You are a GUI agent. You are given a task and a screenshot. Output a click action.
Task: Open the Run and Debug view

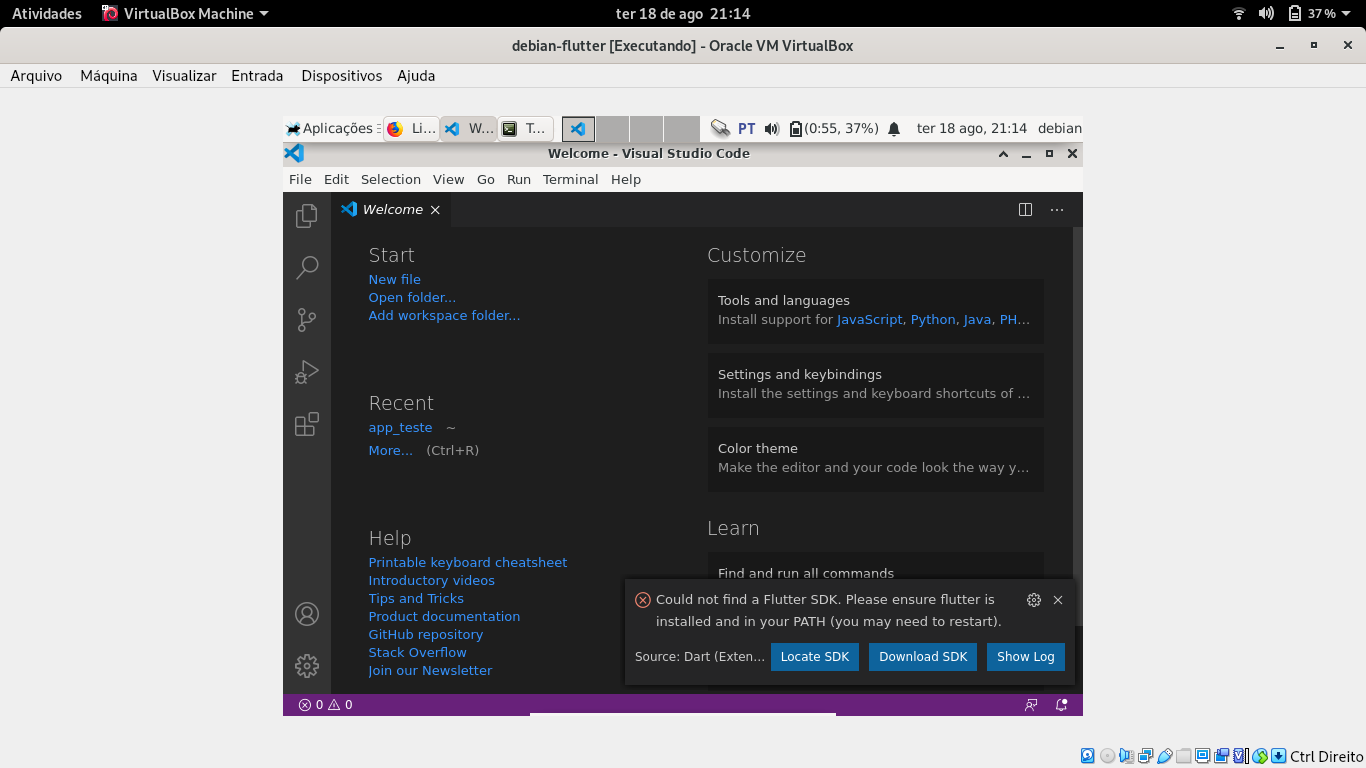click(x=307, y=372)
